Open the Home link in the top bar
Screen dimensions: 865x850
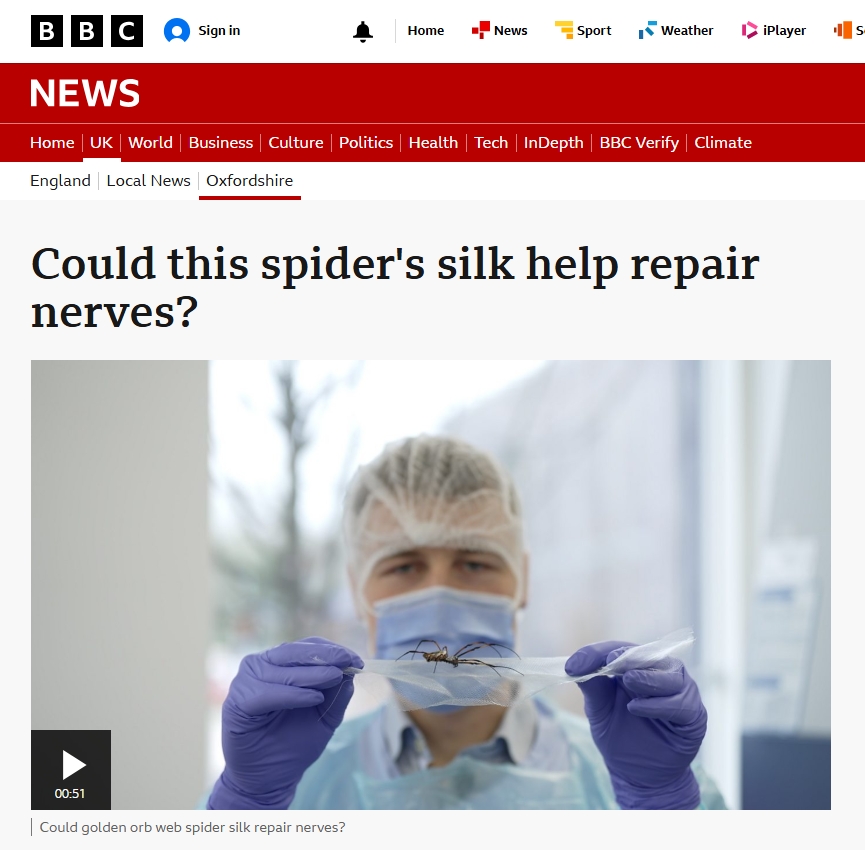(425, 31)
